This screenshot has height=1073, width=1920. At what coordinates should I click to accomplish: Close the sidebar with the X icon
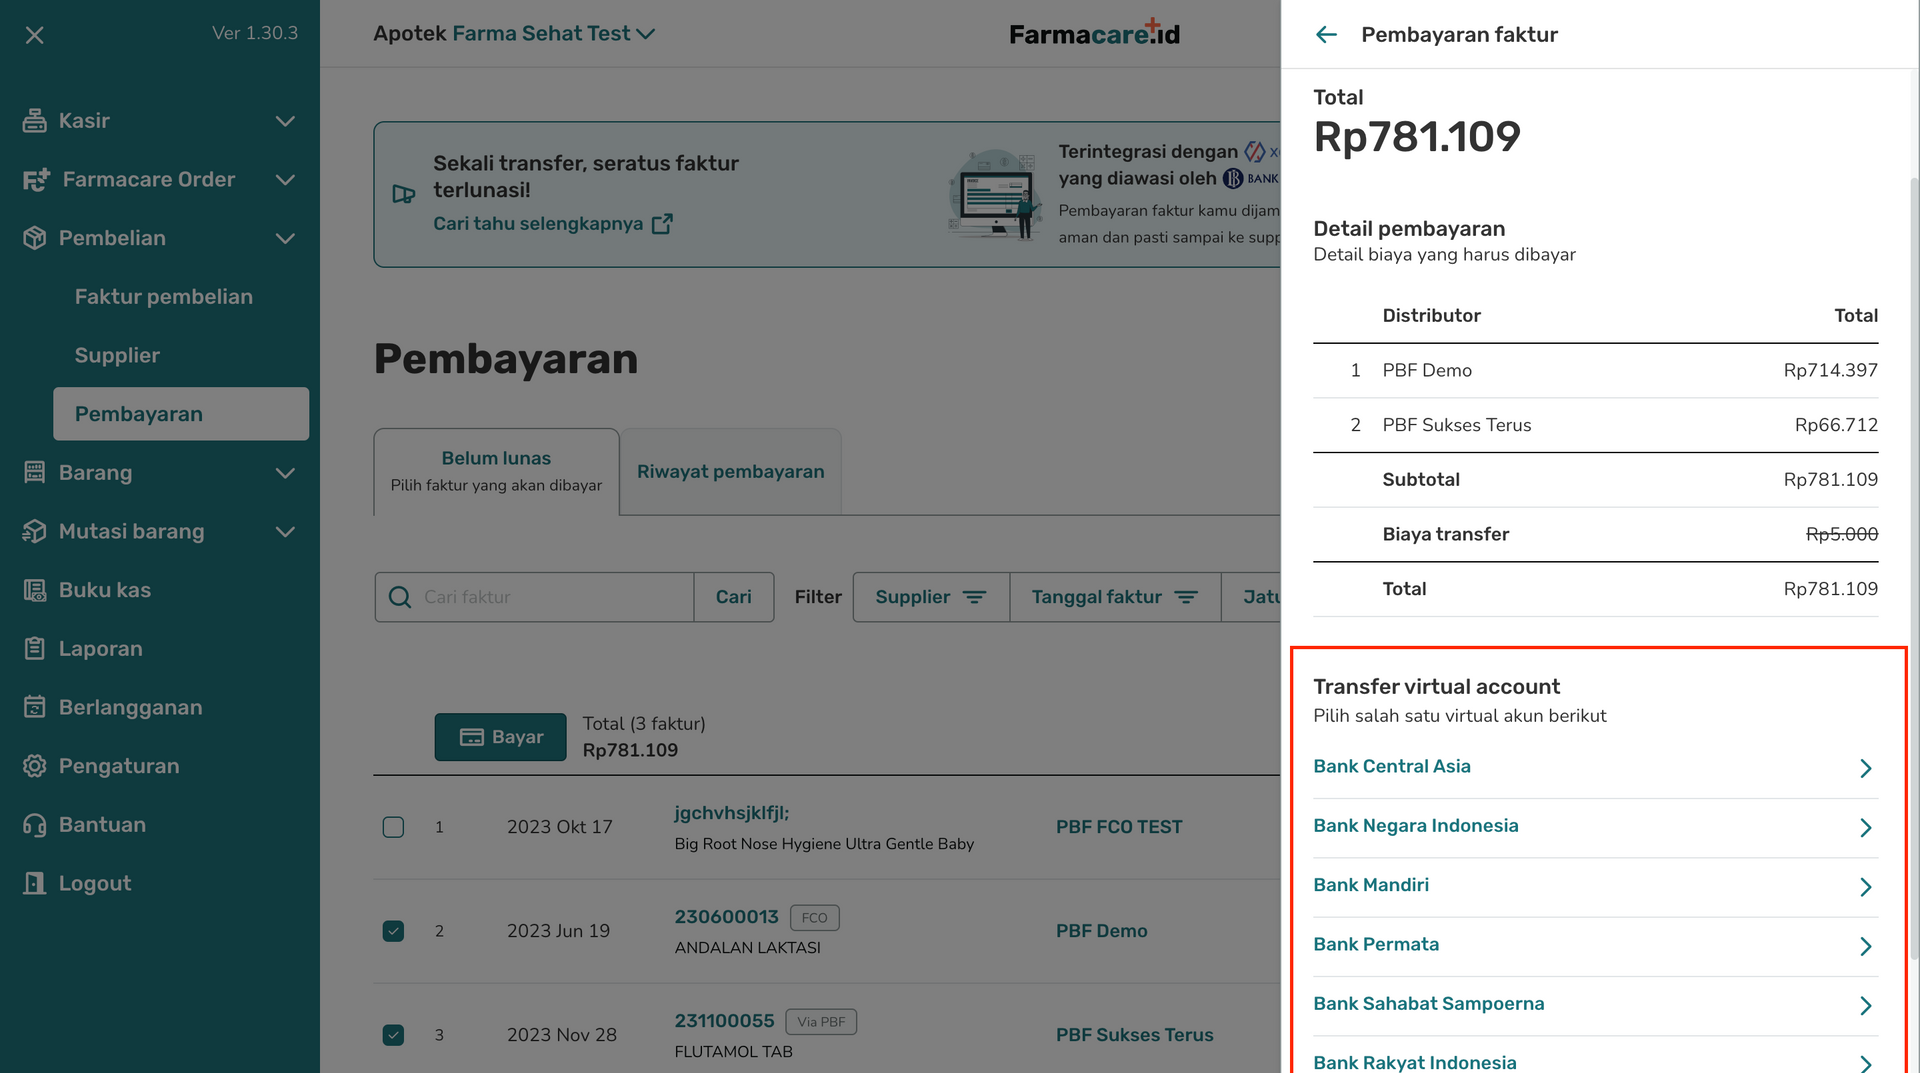(35, 35)
